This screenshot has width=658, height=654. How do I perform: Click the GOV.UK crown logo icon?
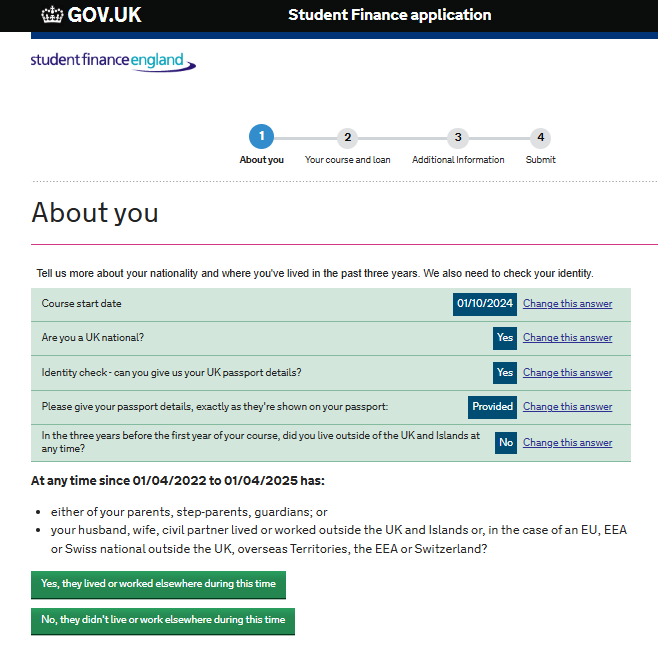(x=52, y=15)
